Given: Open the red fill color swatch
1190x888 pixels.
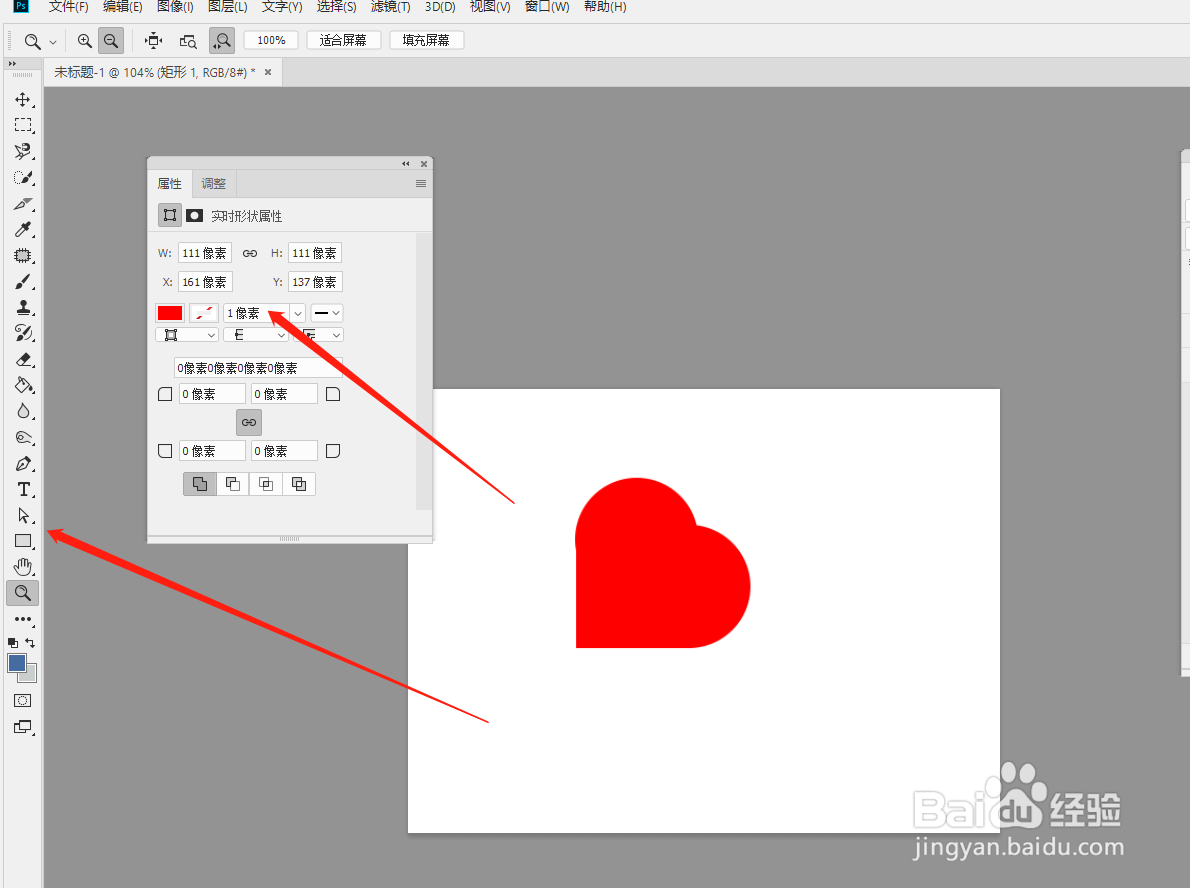Looking at the screenshot, I should click(169, 312).
